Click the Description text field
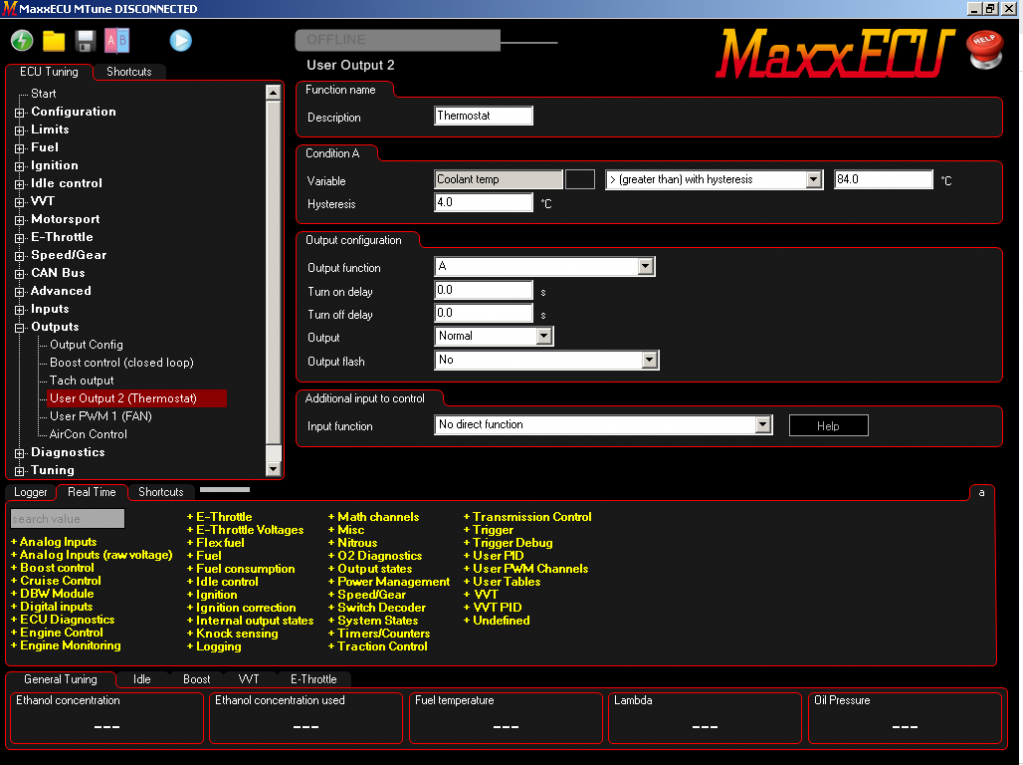 [x=483, y=115]
